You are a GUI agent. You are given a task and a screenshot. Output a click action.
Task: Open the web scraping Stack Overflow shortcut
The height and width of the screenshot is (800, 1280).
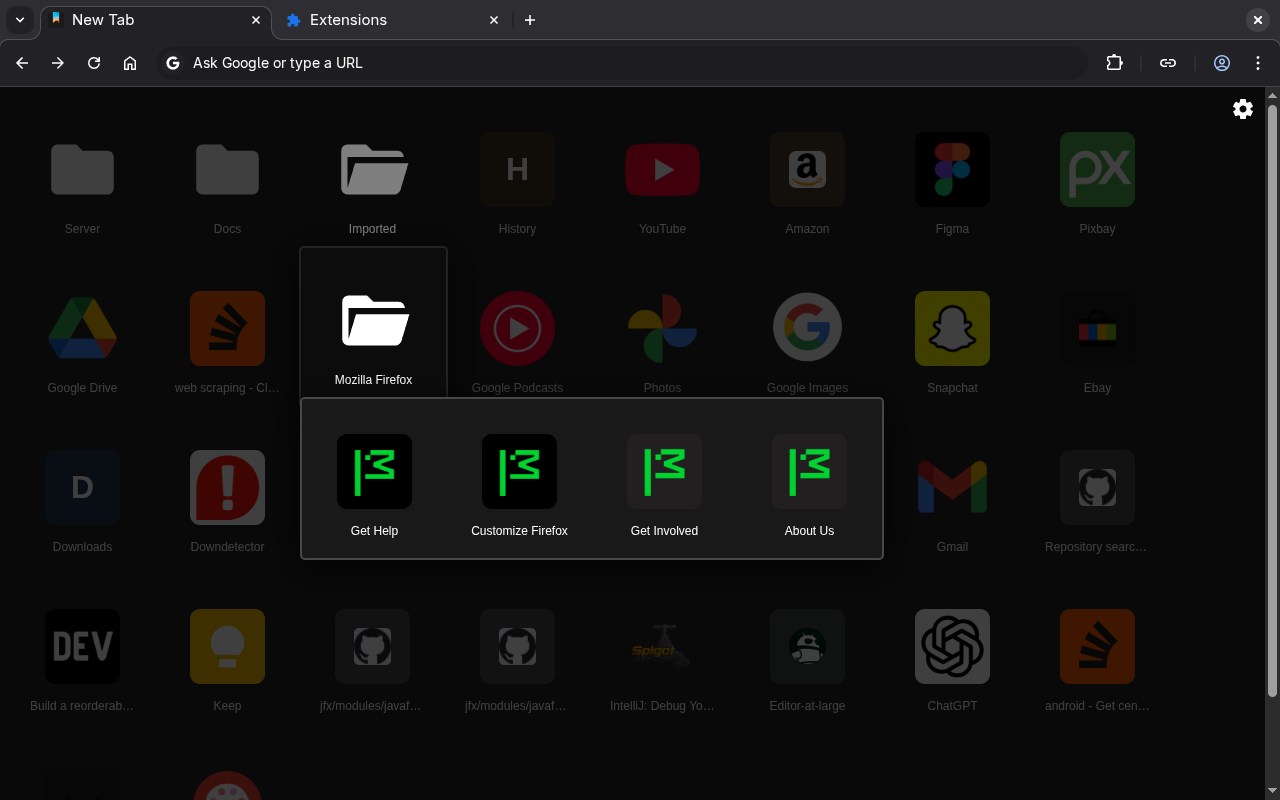coord(227,342)
